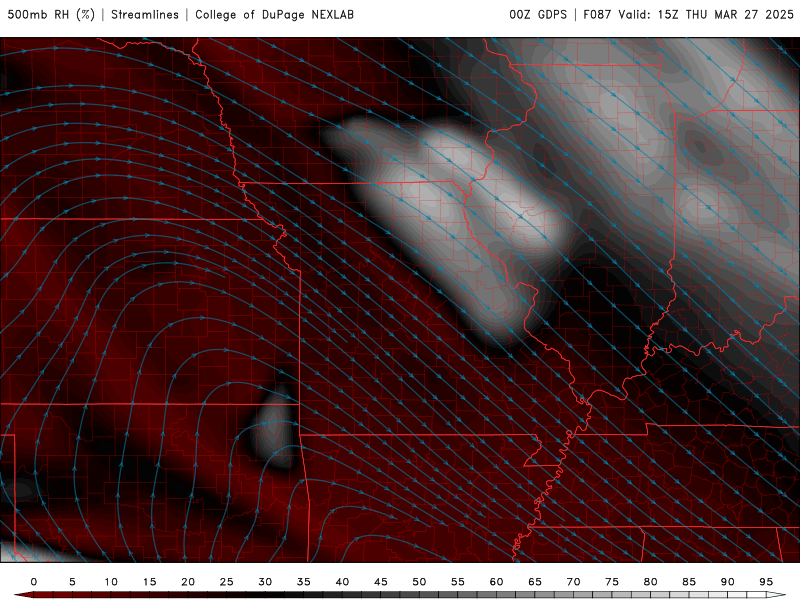800x600 pixels.
Task: Click the color scale label "90"
Action: 727,582
